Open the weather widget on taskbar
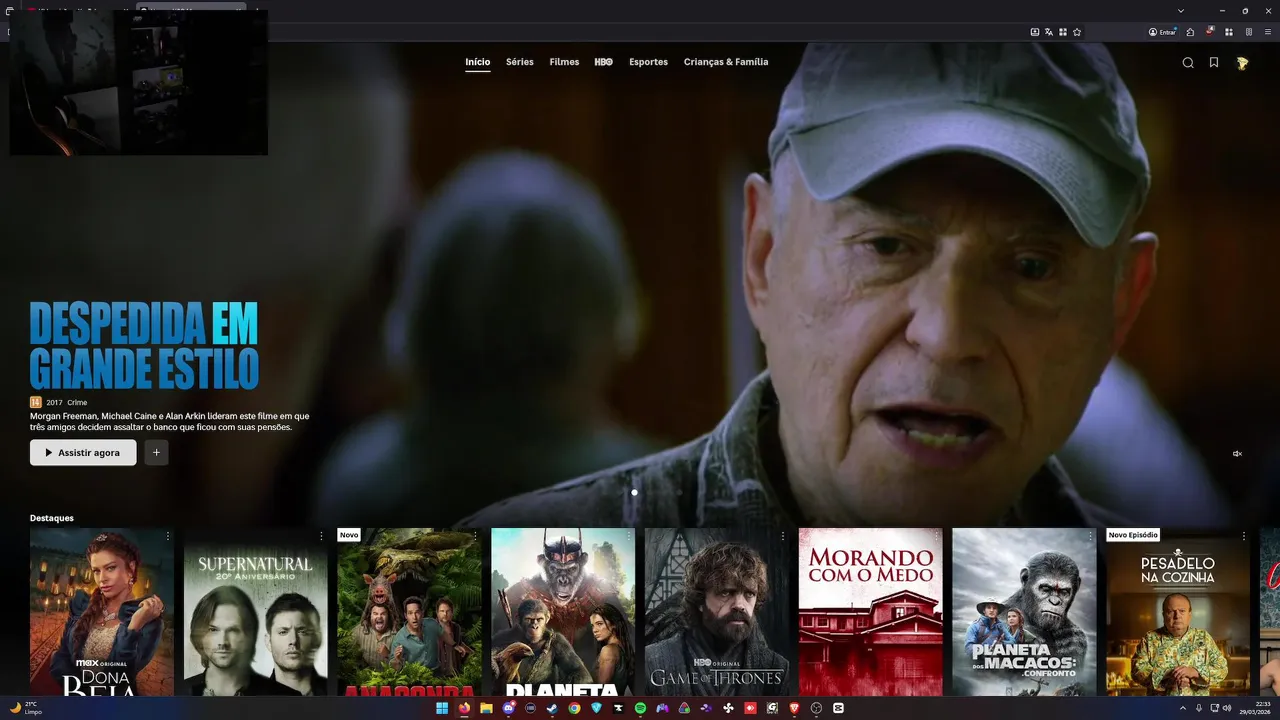This screenshot has height=720, width=1280. coord(25,708)
